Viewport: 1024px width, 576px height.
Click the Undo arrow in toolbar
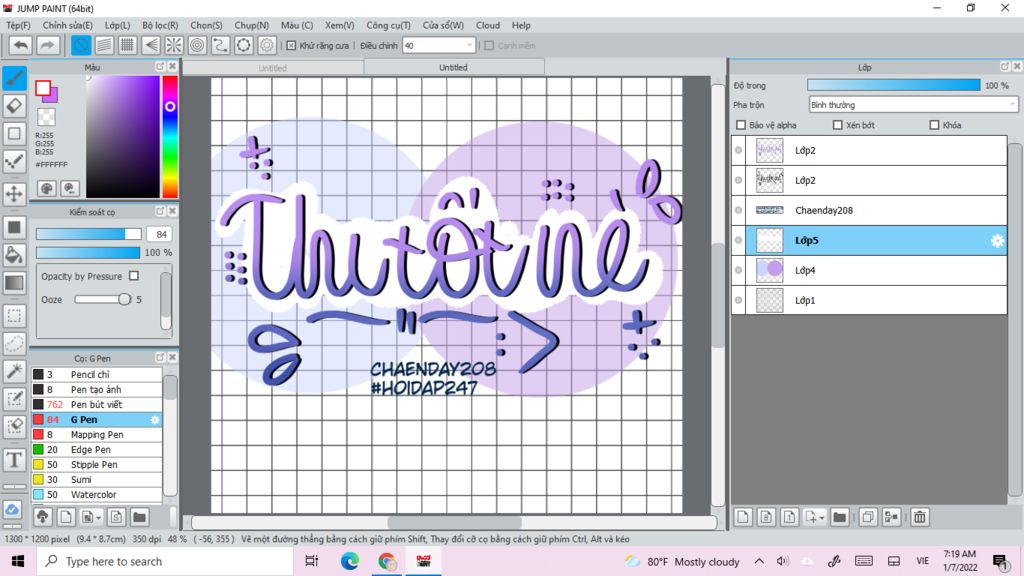coord(21,45)
